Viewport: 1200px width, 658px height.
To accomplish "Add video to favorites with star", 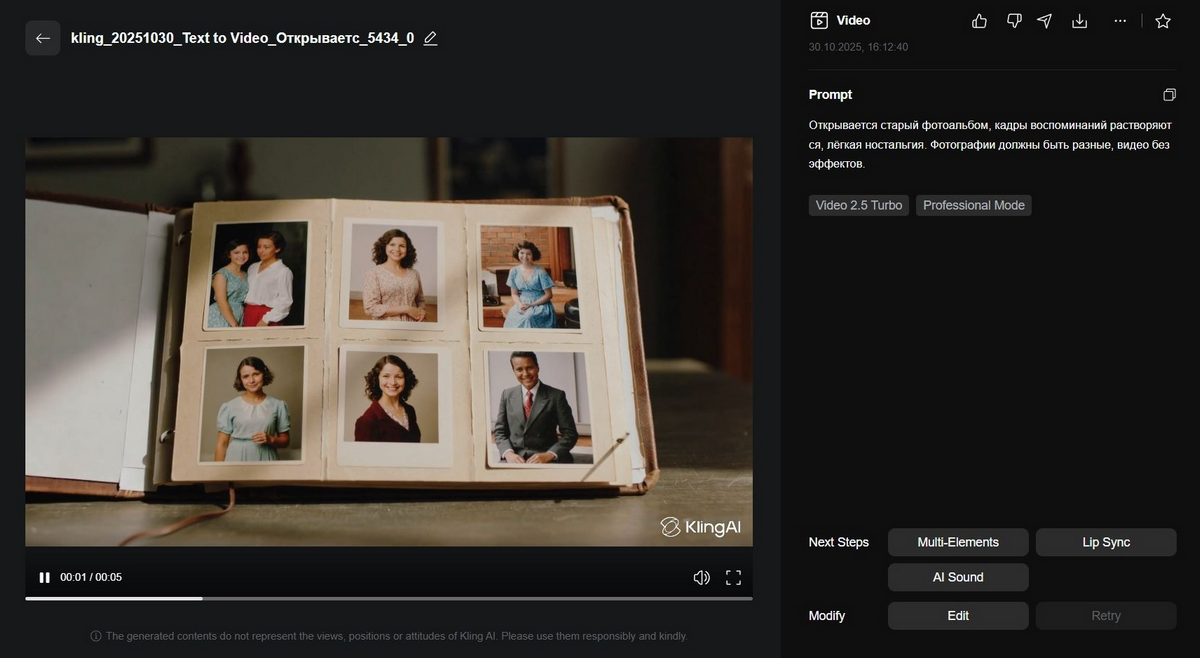I will [x=1163, y=20].
